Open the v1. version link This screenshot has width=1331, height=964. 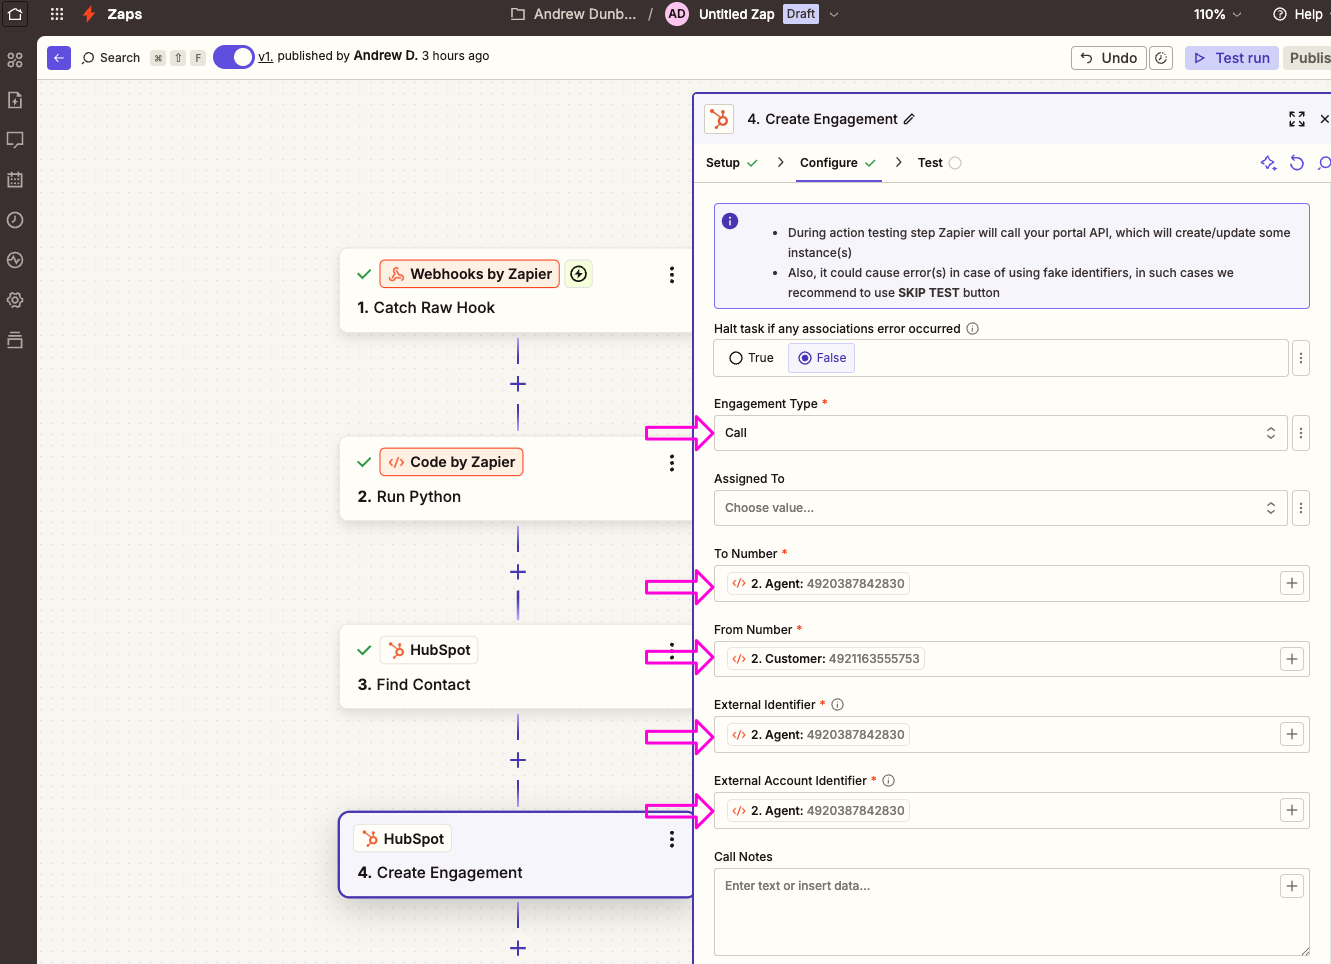(x=265, y=56)
